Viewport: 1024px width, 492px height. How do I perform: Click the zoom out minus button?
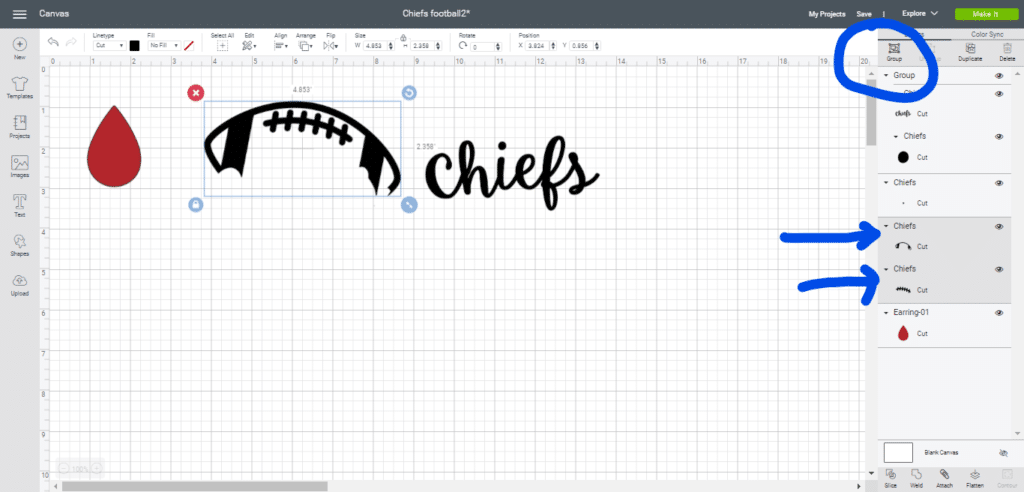[x=63, y=468]
